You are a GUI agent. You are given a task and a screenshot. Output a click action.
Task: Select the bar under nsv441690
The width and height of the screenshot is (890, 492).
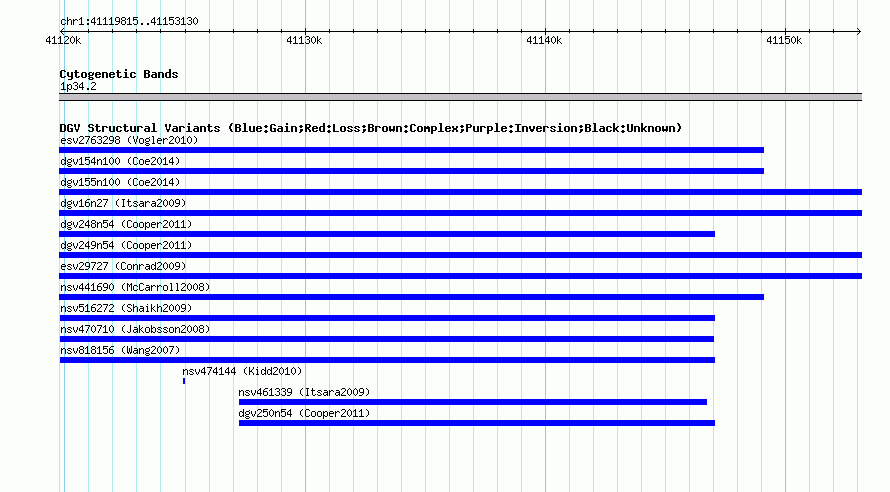pyautogui.click(x=412, y=297)
